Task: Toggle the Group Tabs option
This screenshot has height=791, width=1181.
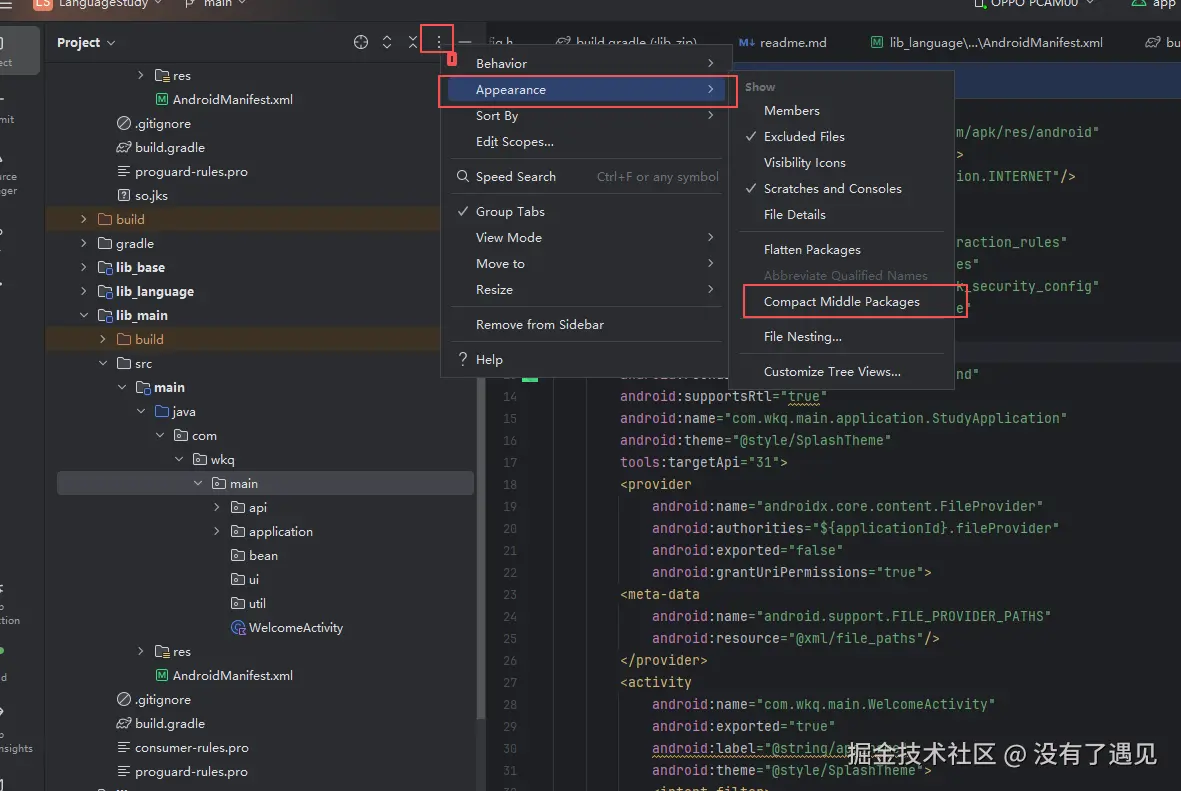Action: coord(510,212)
